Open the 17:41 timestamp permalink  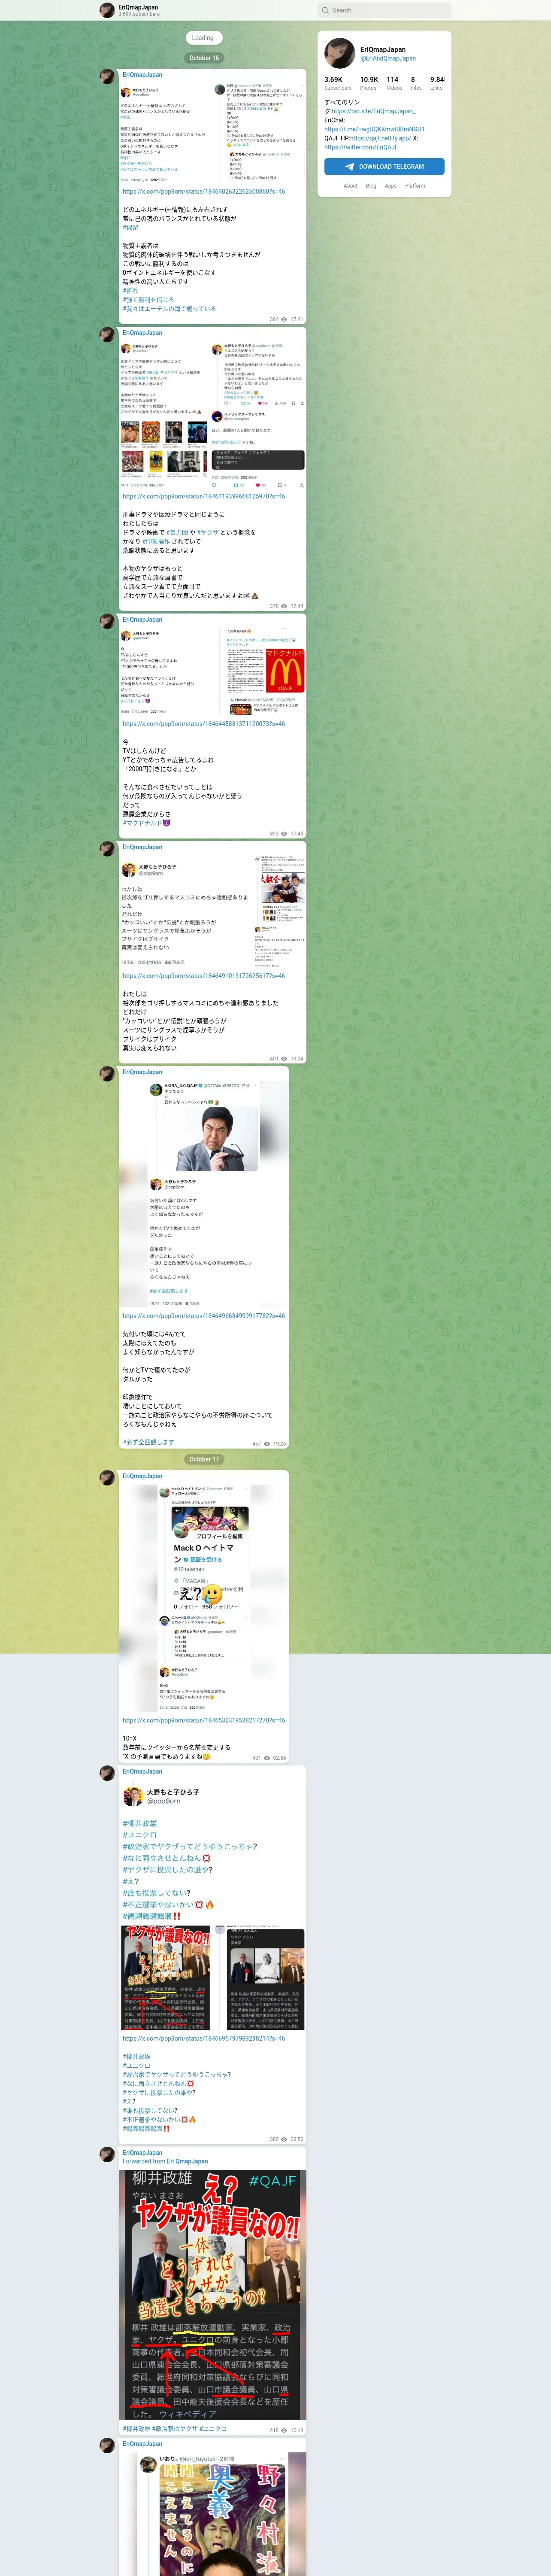coord(297,320)
